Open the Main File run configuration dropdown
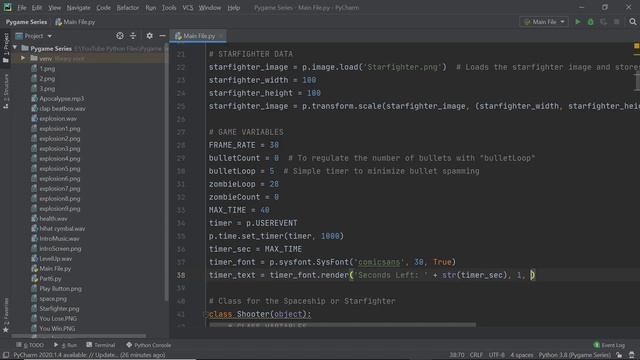The width and height of the screenshot is (640, 360). click(x=544, y=22)
